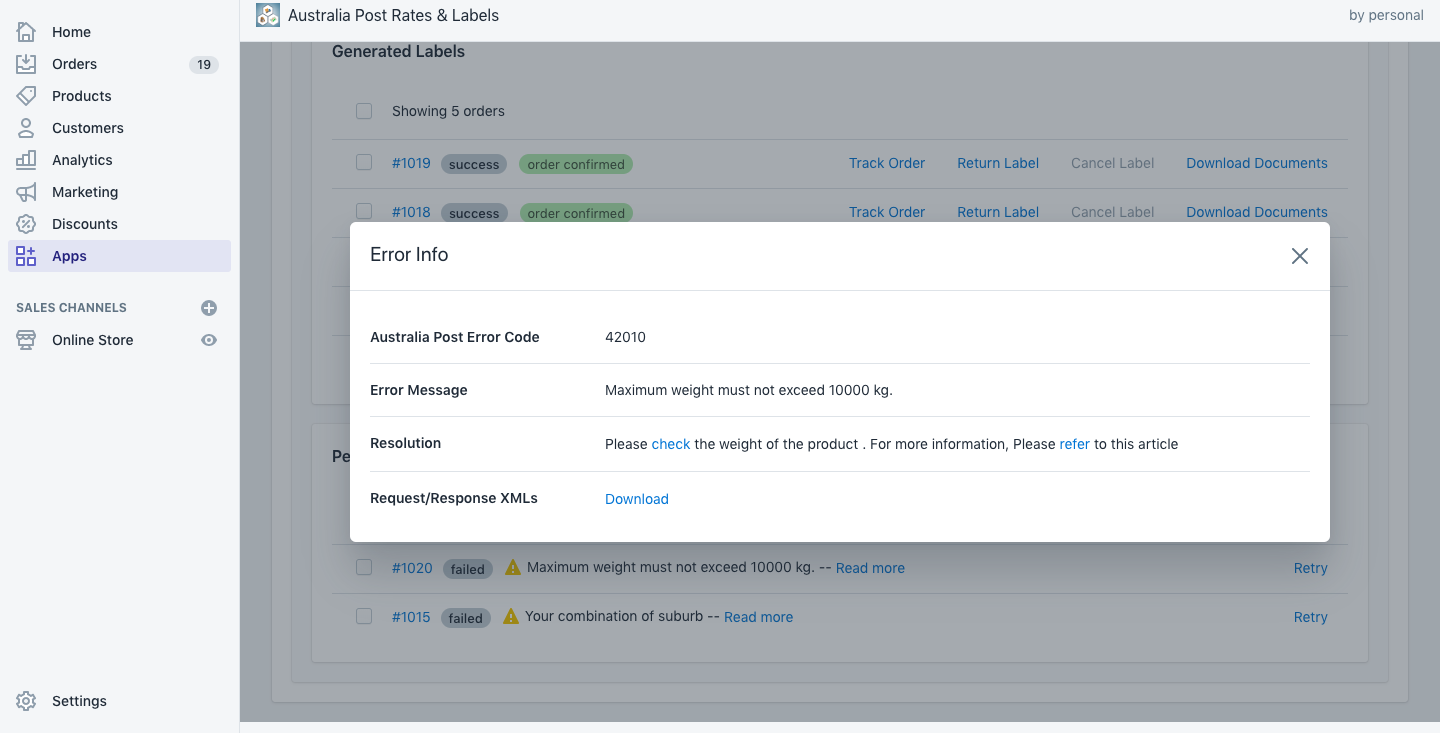Image resolution: width=1440 pixels, height=733 pixels.
Task: Download the Request/Response XMLs
Action: pyautogui.click(x=636, y=499)
